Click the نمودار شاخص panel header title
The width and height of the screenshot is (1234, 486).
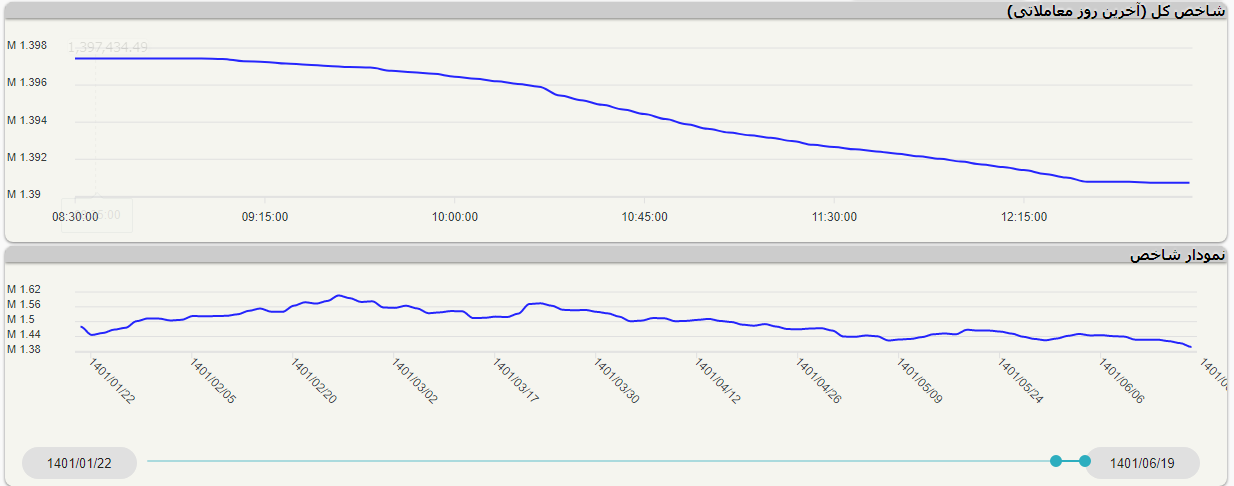tap(1177, 255)
